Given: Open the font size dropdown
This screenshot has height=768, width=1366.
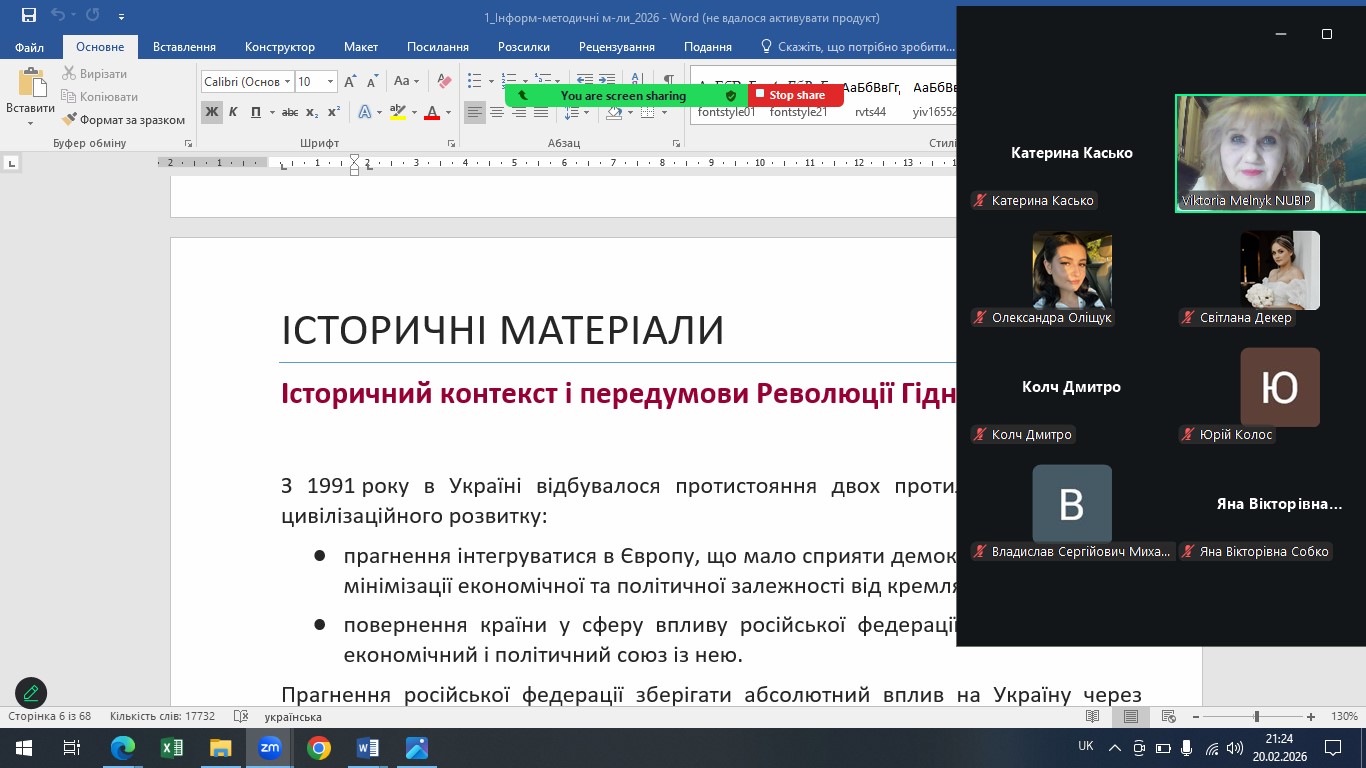Looking at the screenshot, I should click(329, 82).
